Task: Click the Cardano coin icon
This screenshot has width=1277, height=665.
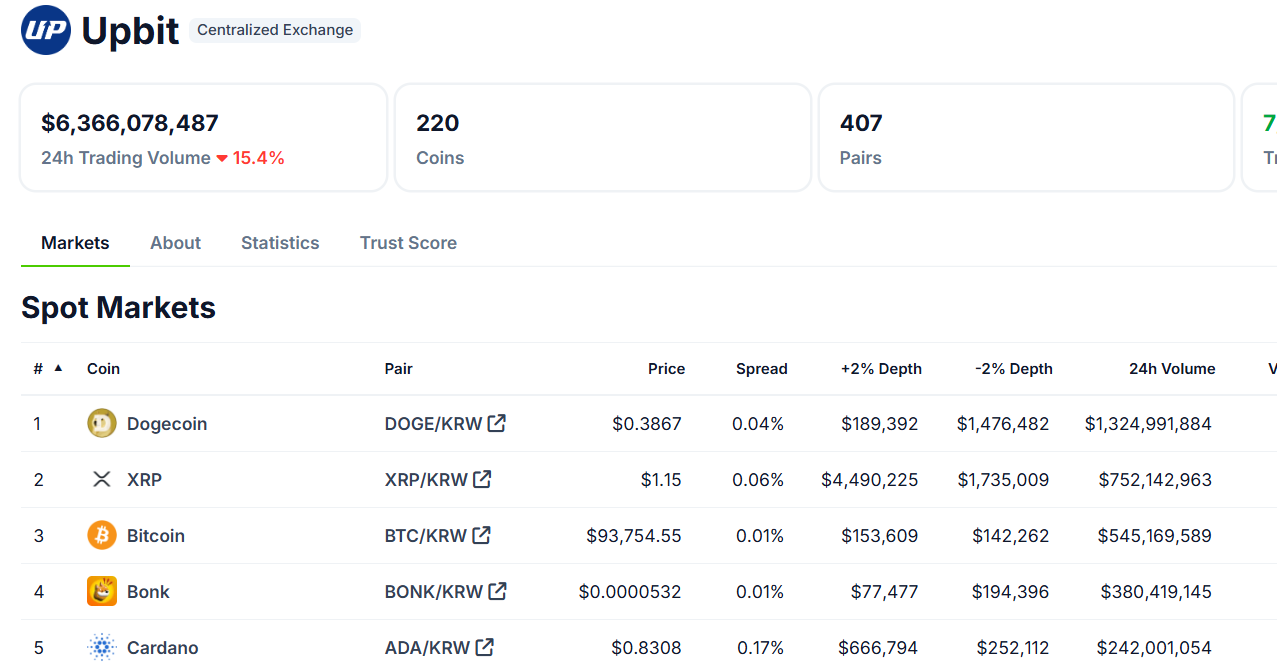Action: (102, 648)
